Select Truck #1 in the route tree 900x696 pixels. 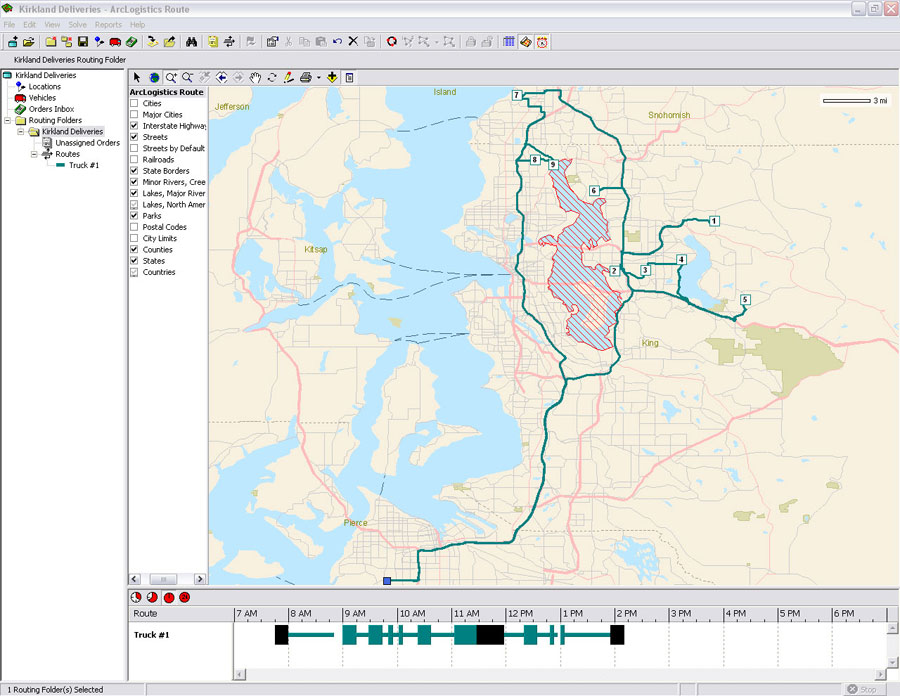[83, 165]
